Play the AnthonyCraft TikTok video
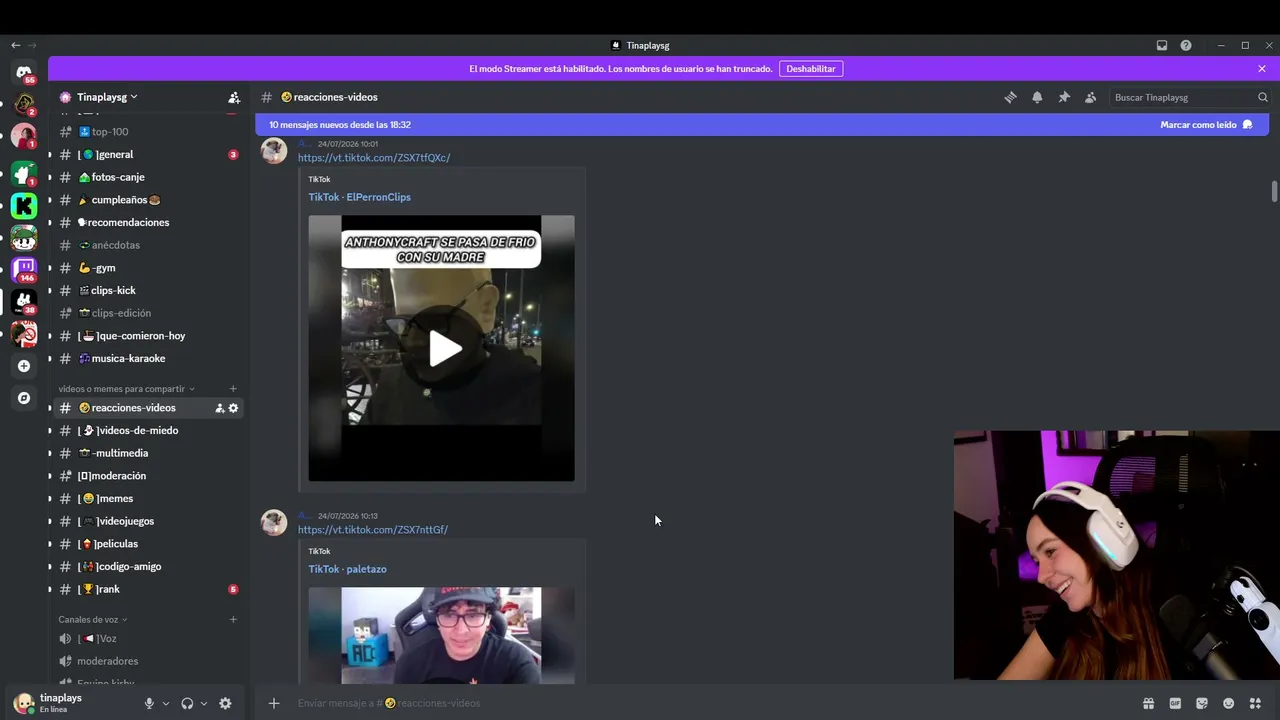The height and width of the screenshot is (720, 1280). [445, 348]
